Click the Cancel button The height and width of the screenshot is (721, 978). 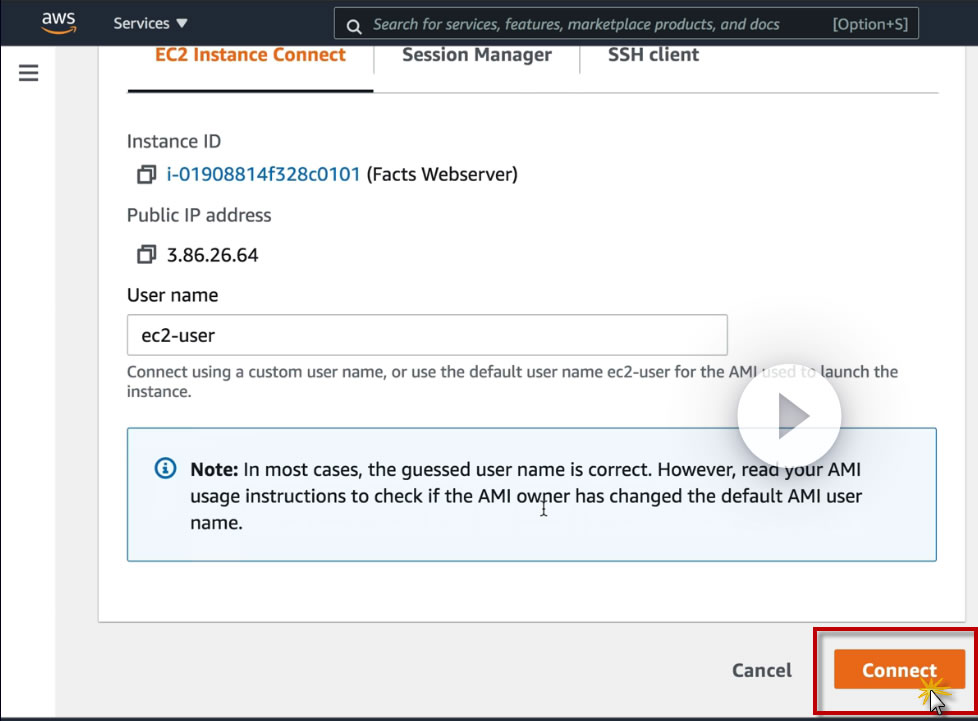[762, 670]
